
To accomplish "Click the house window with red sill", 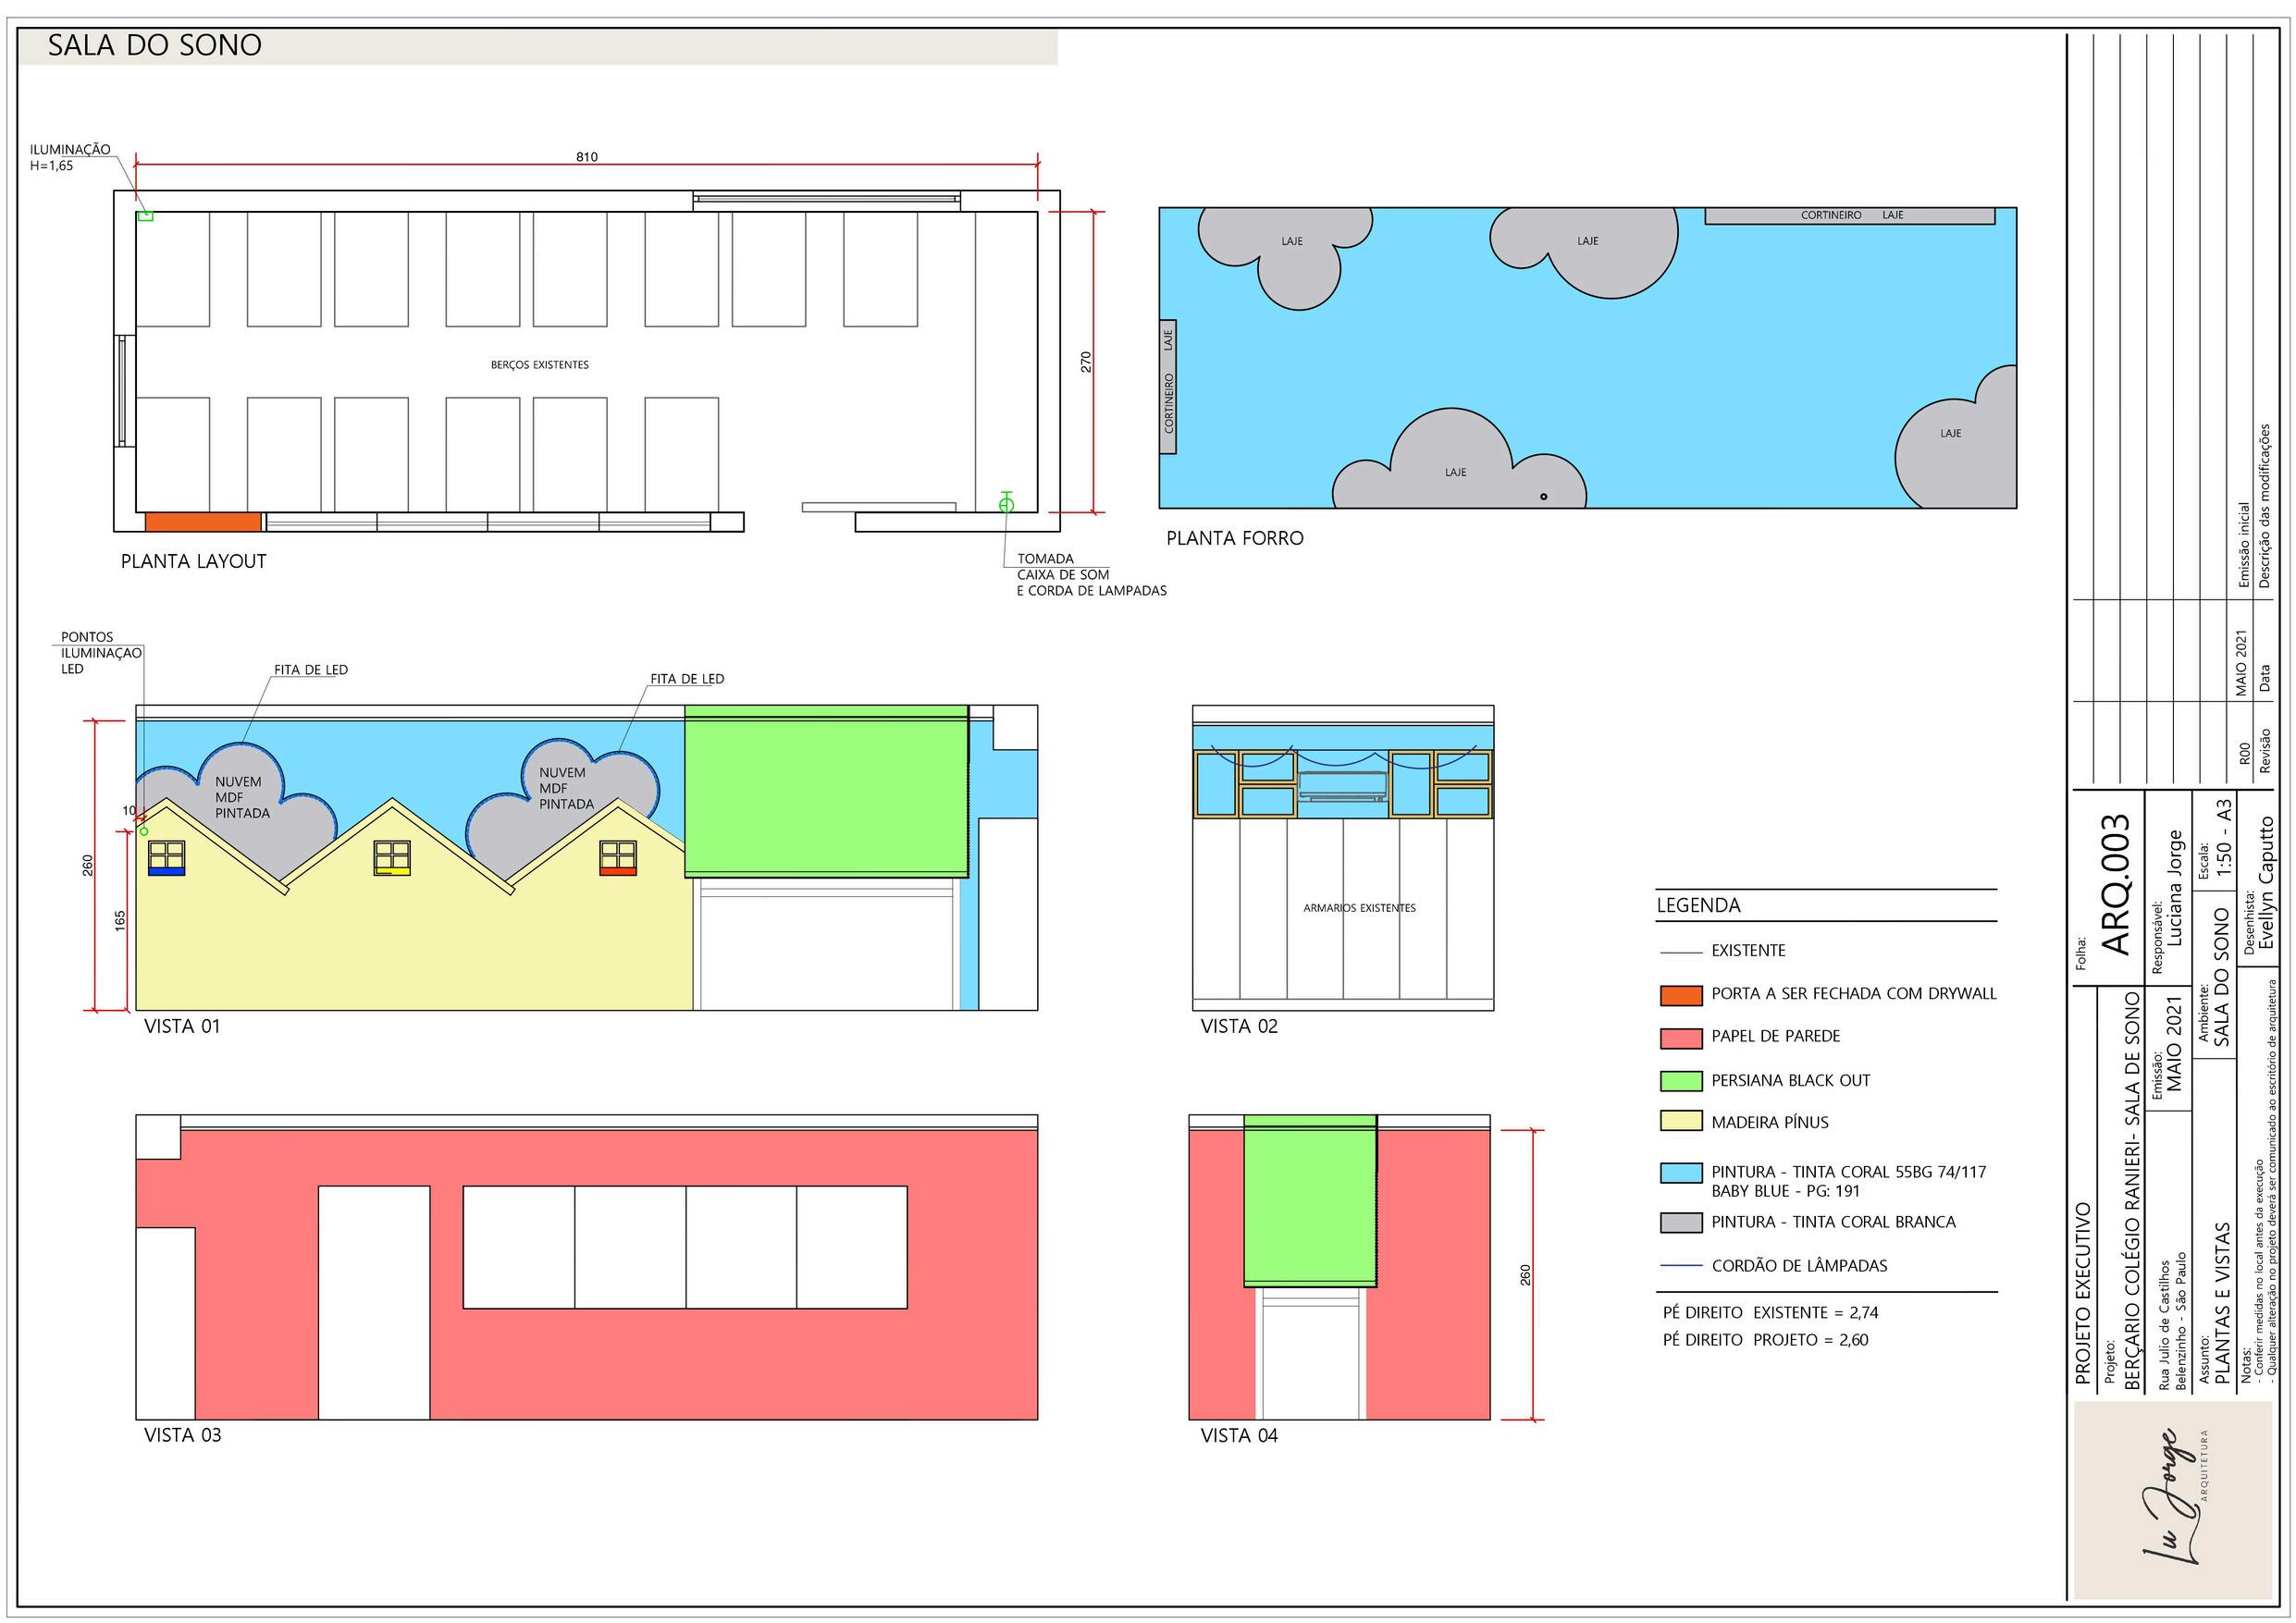I will click(618, 858).
